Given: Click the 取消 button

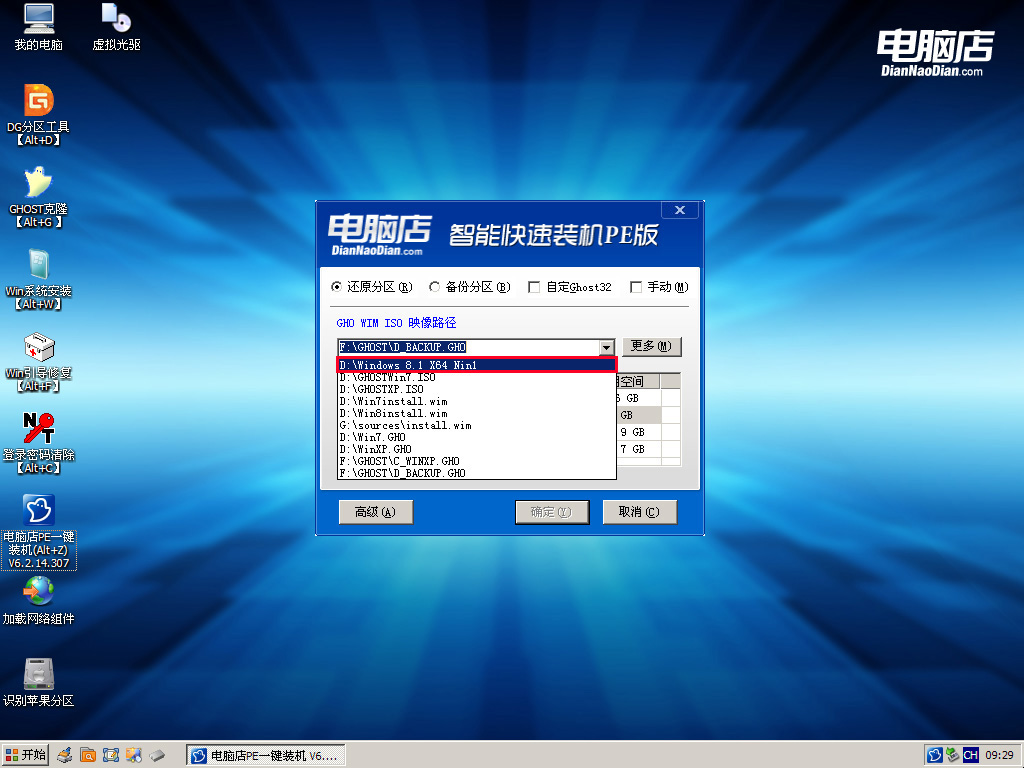Looking at the screenshot, I should tap(639, 512).
